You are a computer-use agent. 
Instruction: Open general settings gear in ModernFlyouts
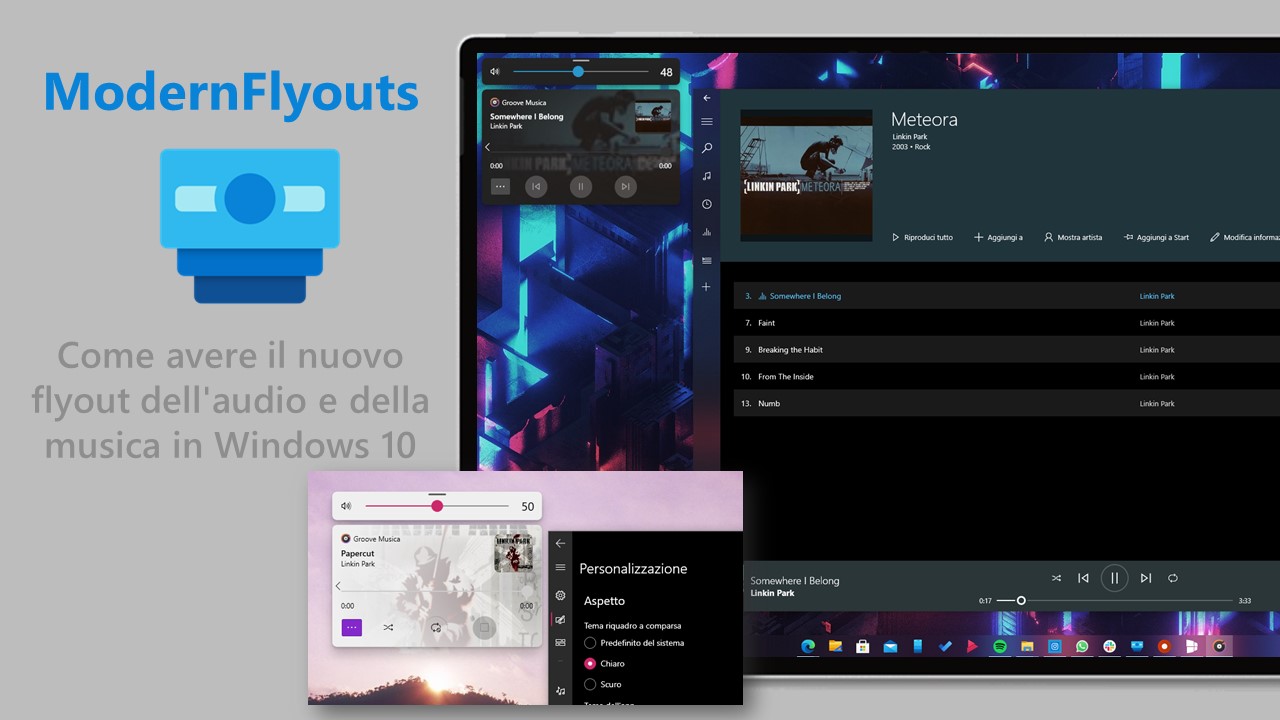pyautogui.click(x=560, y=595)
